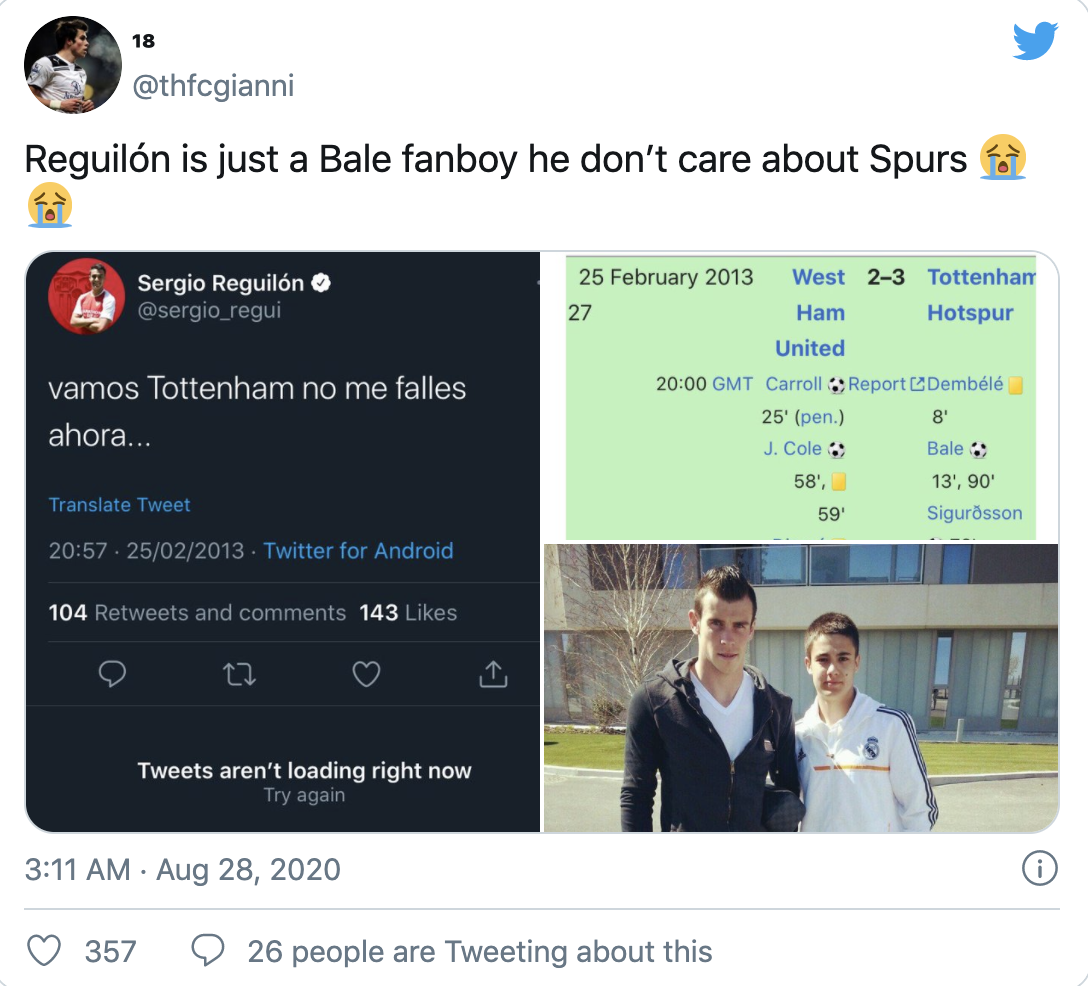Open @thfcgianni profile avatar

72,65
